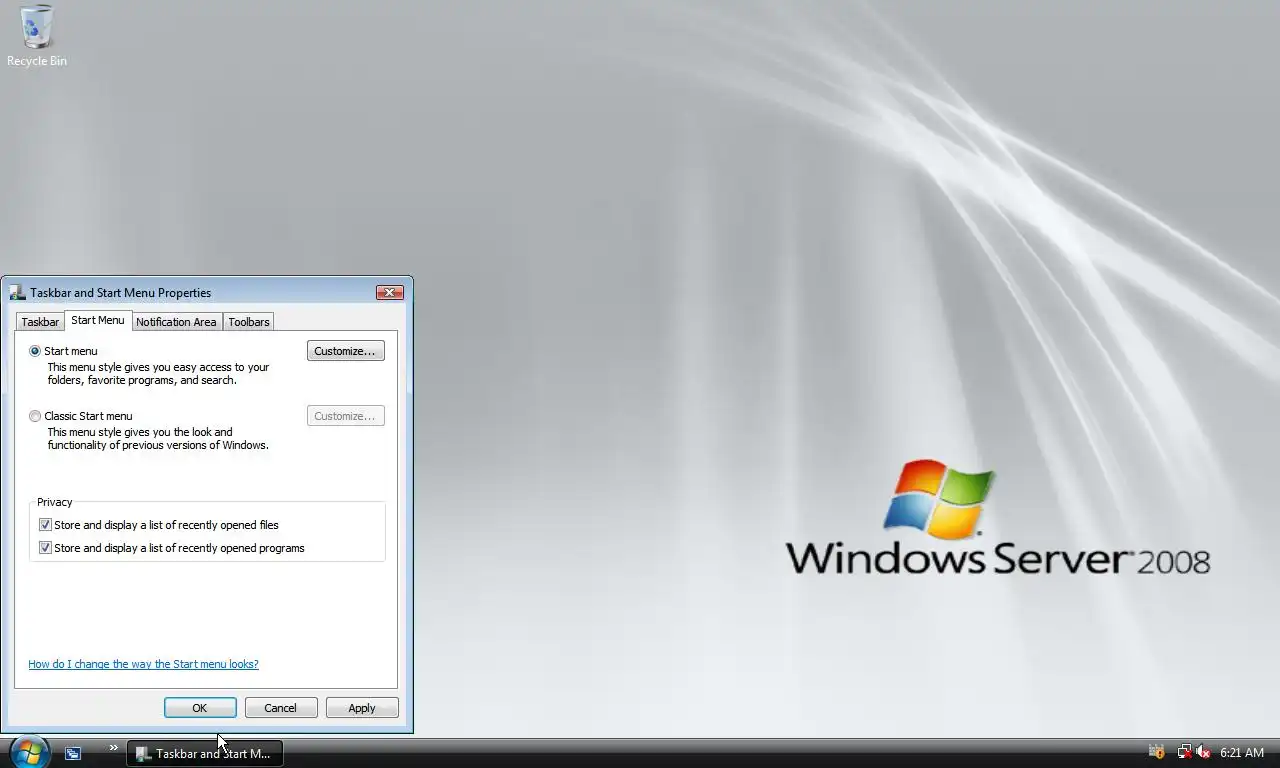Image resolution: width=1280 pixels, height=768 pixels.
Task: Toggle recently opened programs checkbox
Action: (x=45, y=548)
